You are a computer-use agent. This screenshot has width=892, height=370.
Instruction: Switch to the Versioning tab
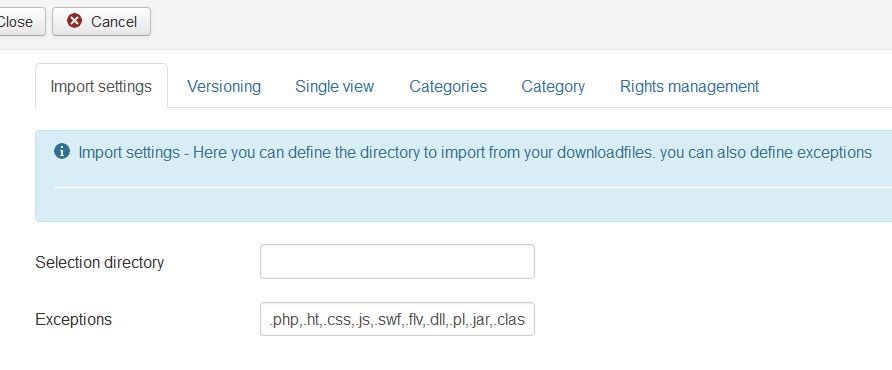pyautogui.click(x=224, y=86)
